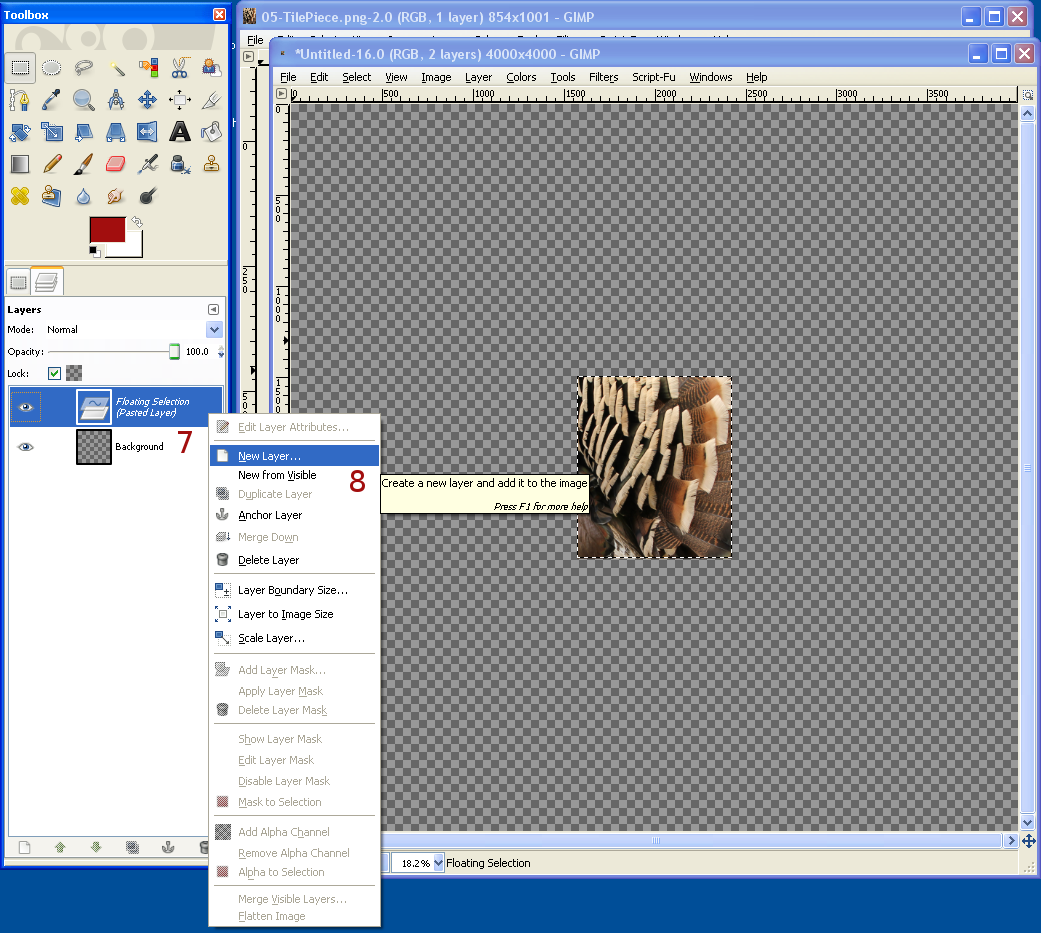Select the Color Picker eyedropper tool
This screenshot has height=933, width=1041.
click(x=51, y=99)
